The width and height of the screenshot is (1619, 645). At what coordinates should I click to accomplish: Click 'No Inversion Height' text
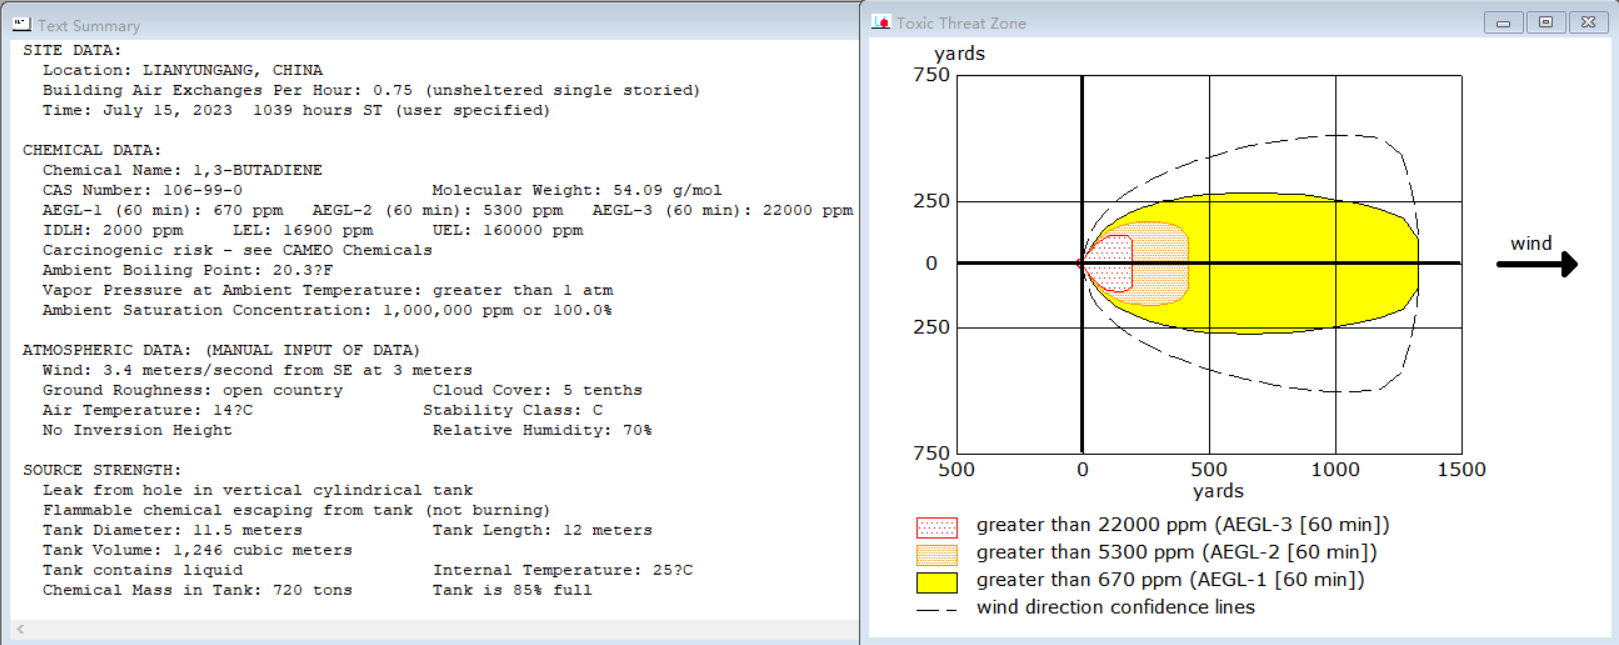coord(137,430)
